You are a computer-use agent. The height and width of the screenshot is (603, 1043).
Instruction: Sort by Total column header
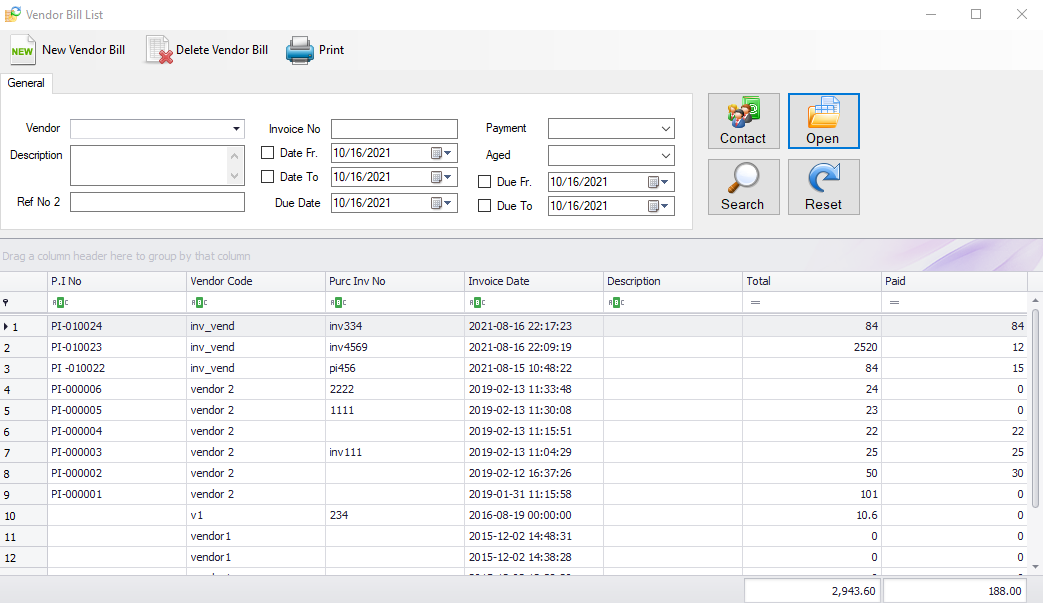pos(812,281)
